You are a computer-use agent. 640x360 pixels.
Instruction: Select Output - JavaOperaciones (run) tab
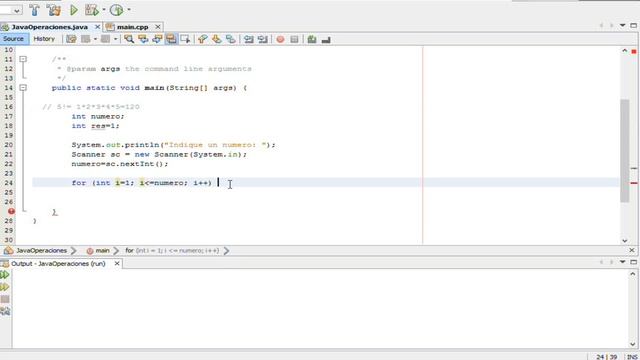[x=58, y=264]
